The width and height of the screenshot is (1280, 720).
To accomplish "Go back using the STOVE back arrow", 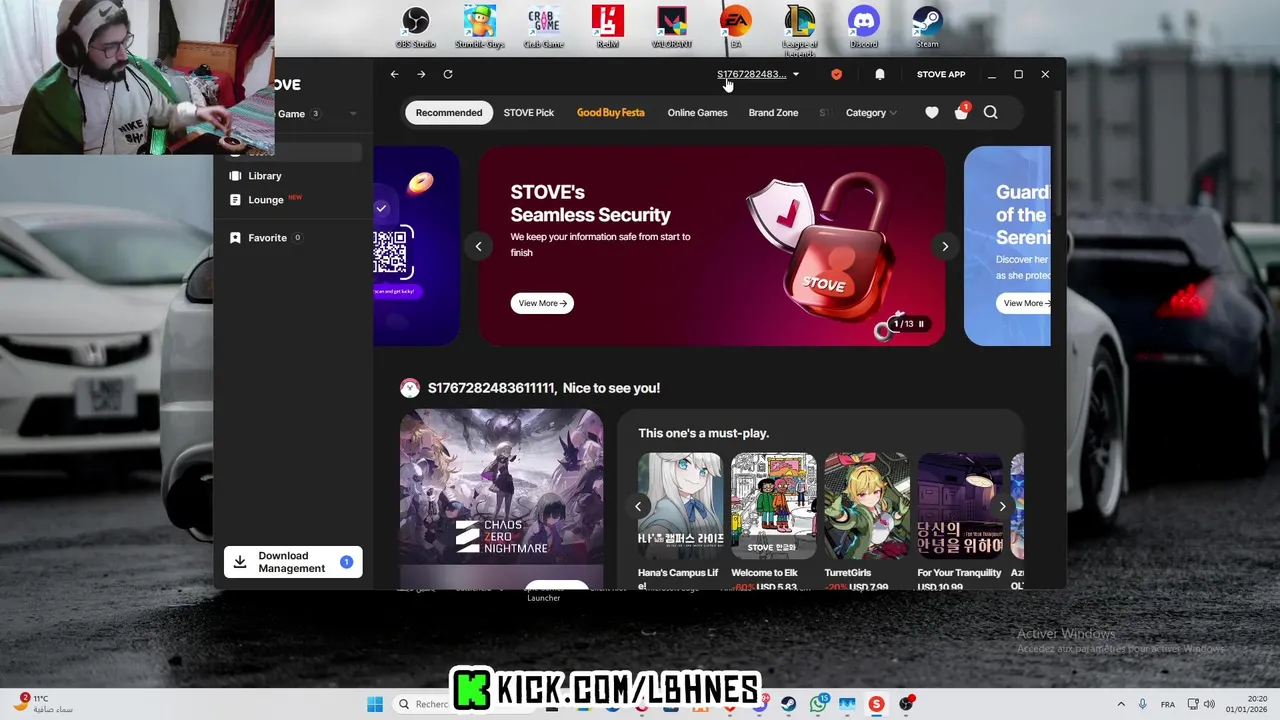I will click(x=394, y=74).
